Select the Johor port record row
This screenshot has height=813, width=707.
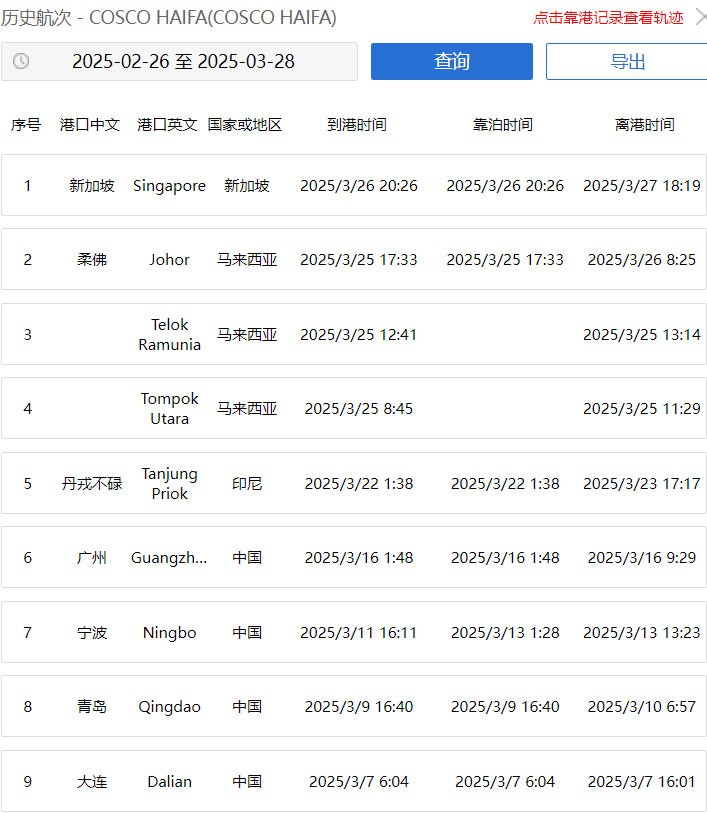click(353, 260)
